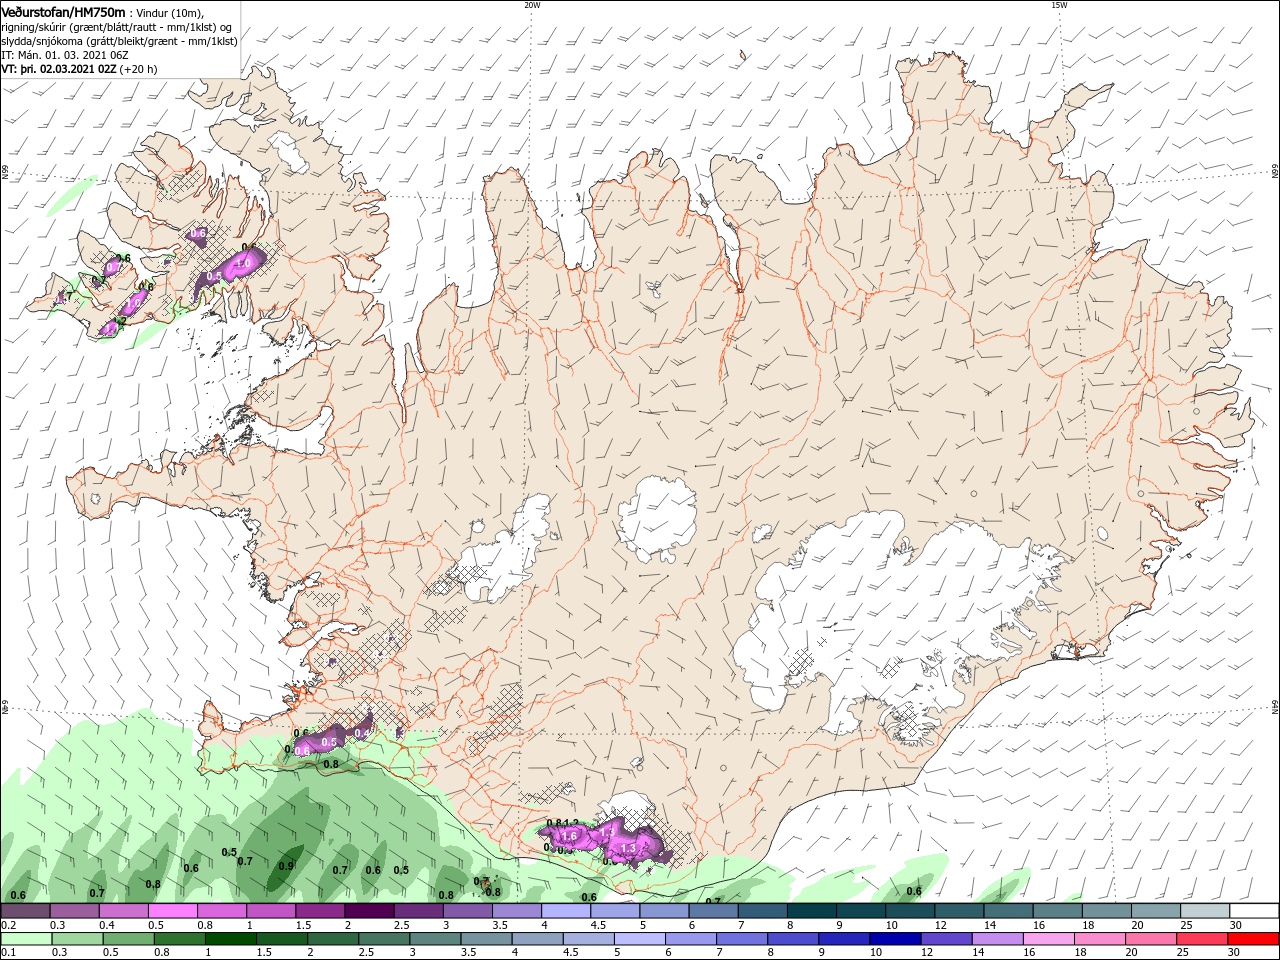Pick the white 30 swatch in snow legend
Screen dimensions: 1280x960
[1256, 911]
